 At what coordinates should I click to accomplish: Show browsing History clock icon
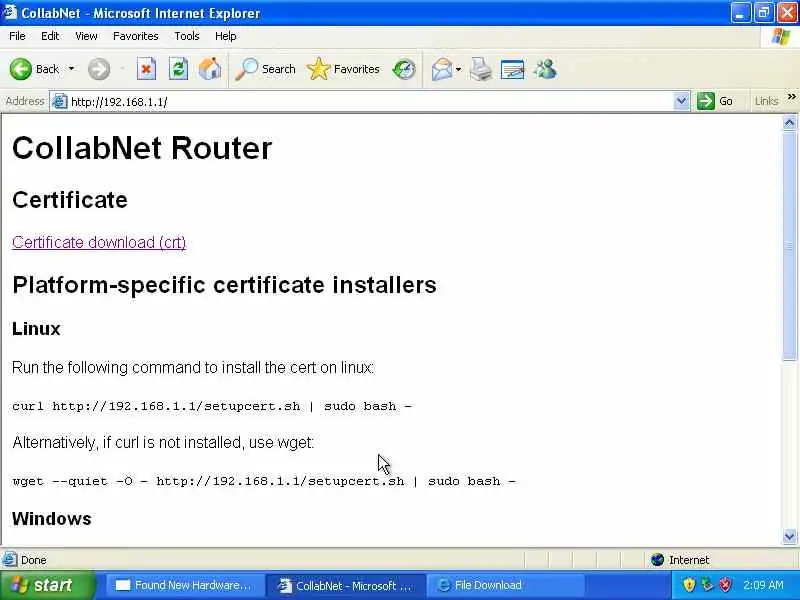(x=404, y=69)
